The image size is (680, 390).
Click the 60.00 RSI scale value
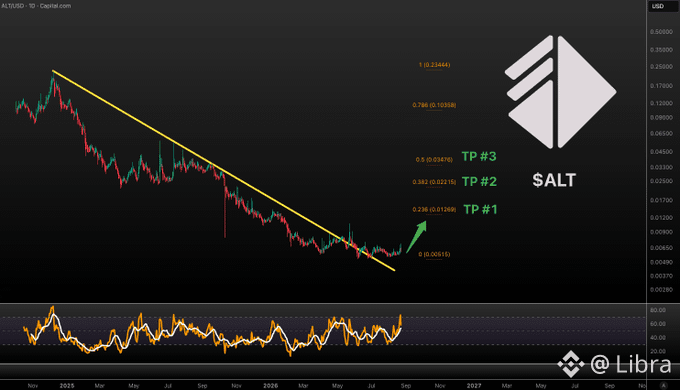(x=658, y=324)
